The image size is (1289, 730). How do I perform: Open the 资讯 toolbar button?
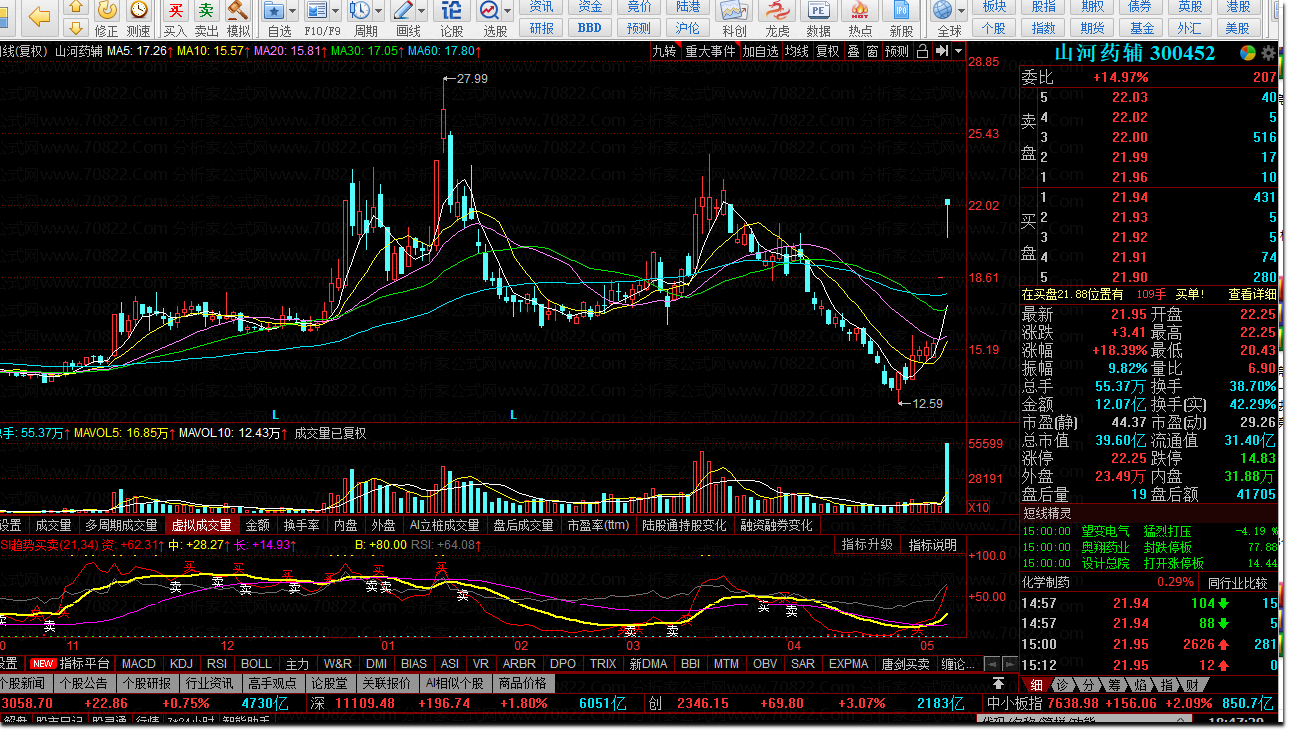tap(541, 7)
